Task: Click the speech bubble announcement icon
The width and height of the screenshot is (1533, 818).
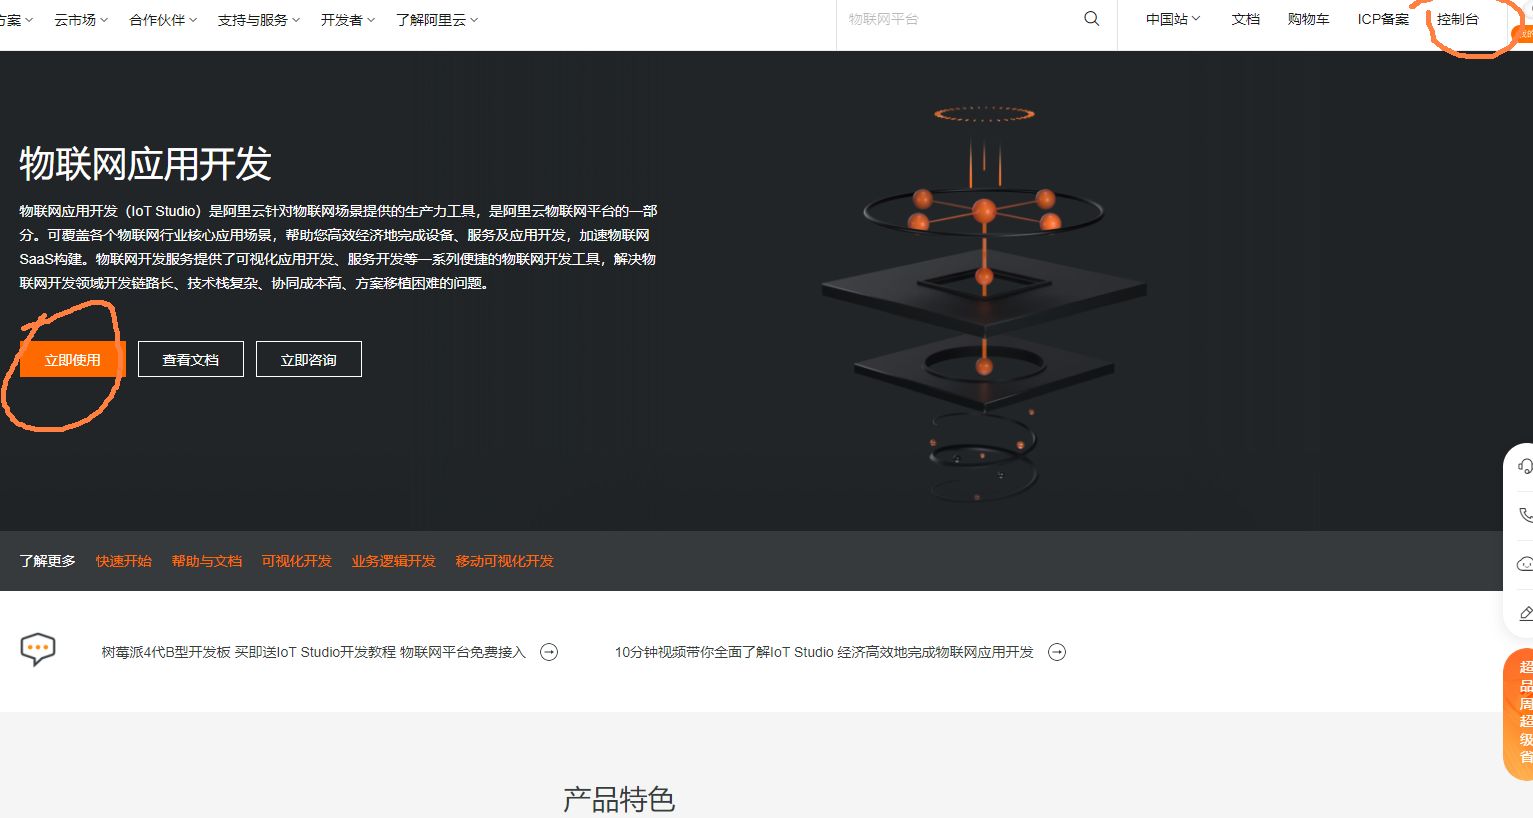Action: (x=38, y=650)
